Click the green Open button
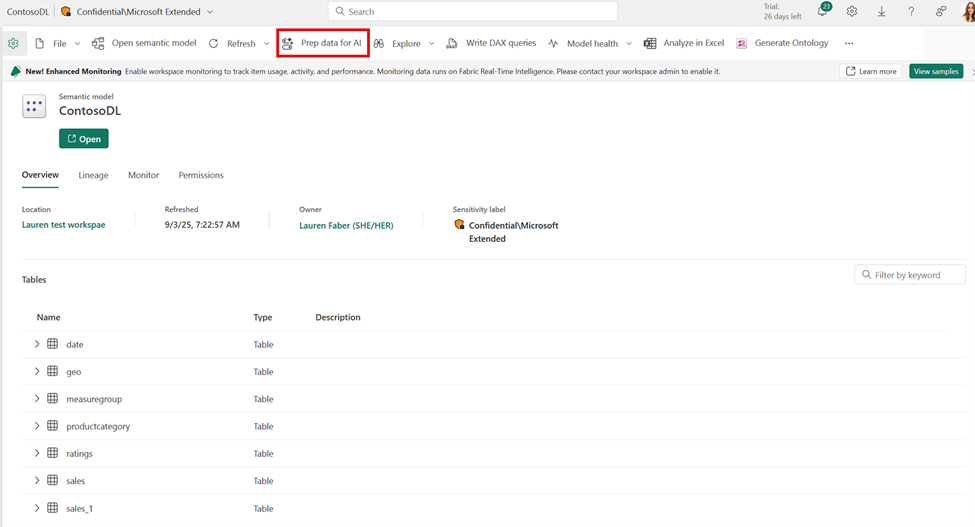Image resolution: width=975 pixels, height=527 pixels. point(84,139)
